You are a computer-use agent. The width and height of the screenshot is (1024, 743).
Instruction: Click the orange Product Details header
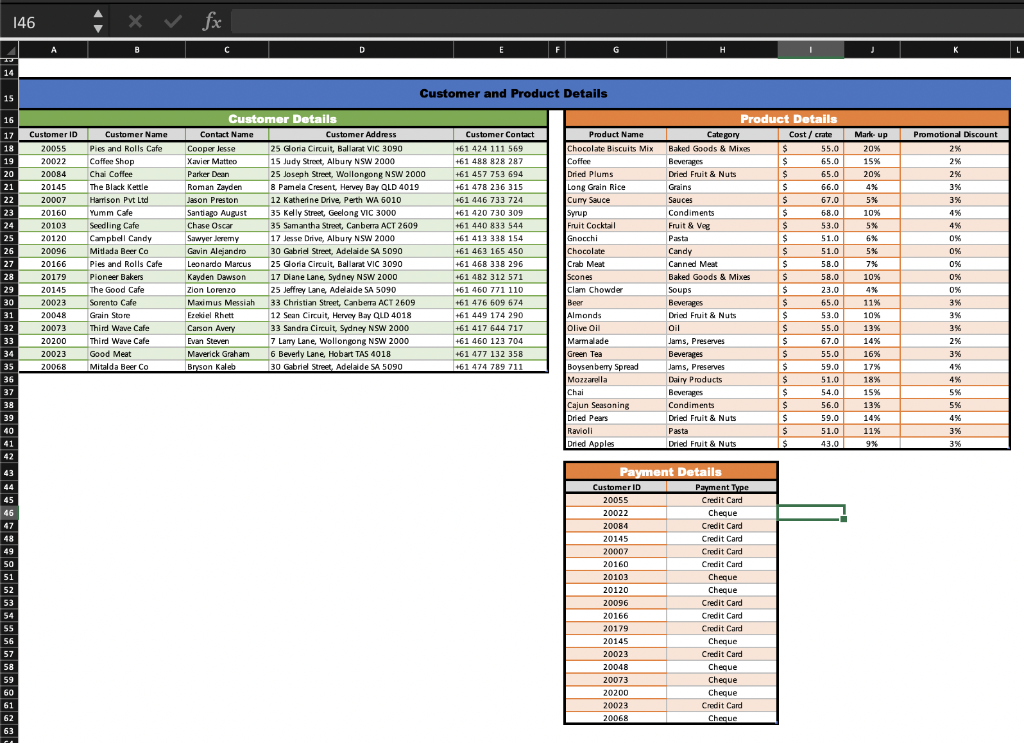(788, 118)
